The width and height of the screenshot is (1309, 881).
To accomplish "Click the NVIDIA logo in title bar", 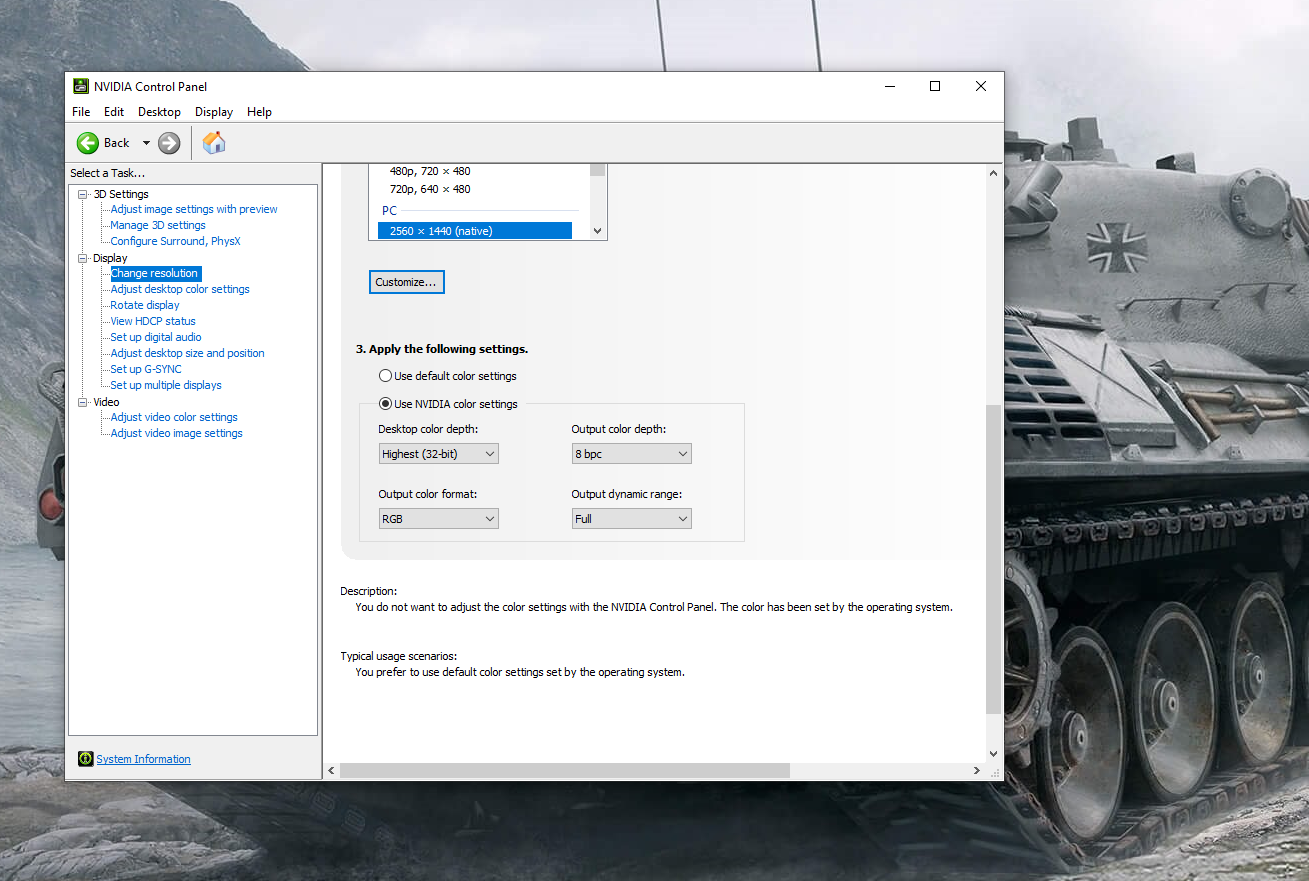I will 81,86.
